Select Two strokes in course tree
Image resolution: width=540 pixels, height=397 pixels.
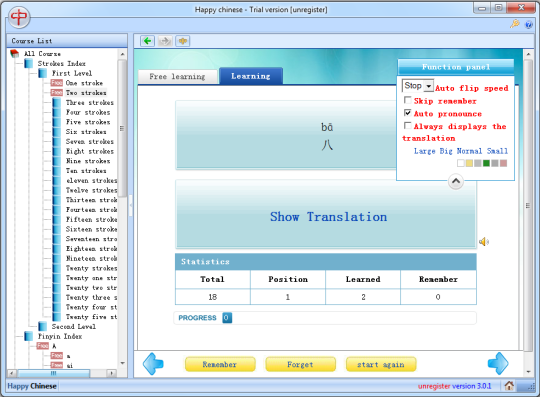86,93
